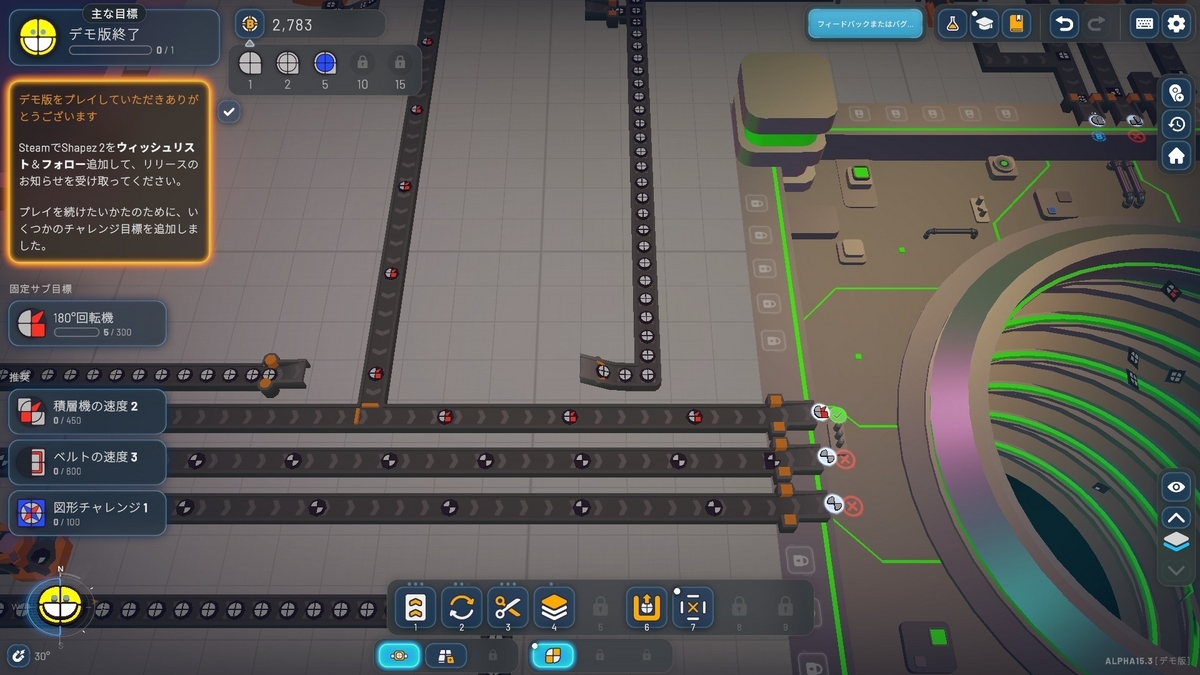Open 図形チャレンジ 1 recommendation

point(88,513)
